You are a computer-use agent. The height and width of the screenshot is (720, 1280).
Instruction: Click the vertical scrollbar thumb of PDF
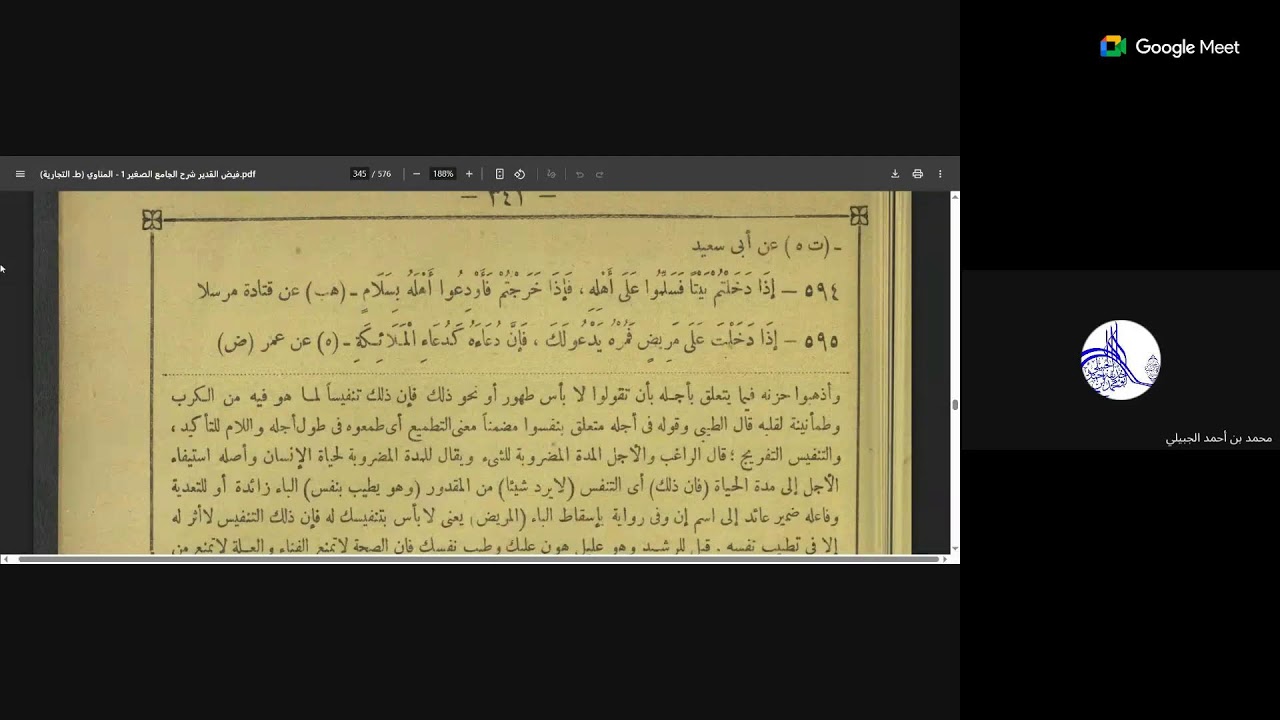click(x=955, y=405)
